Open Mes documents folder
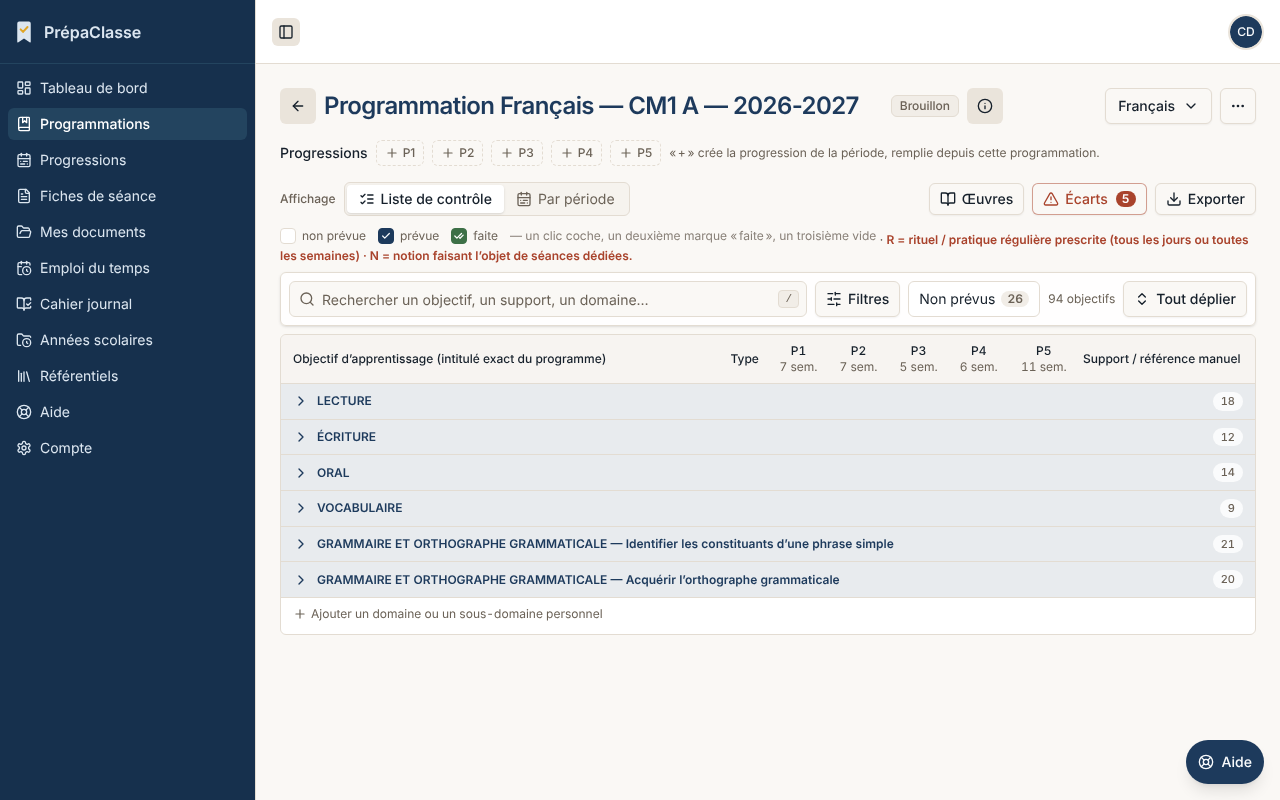Image resolution: width=1280 pixels, height=800 pixels. coord(127,232)
